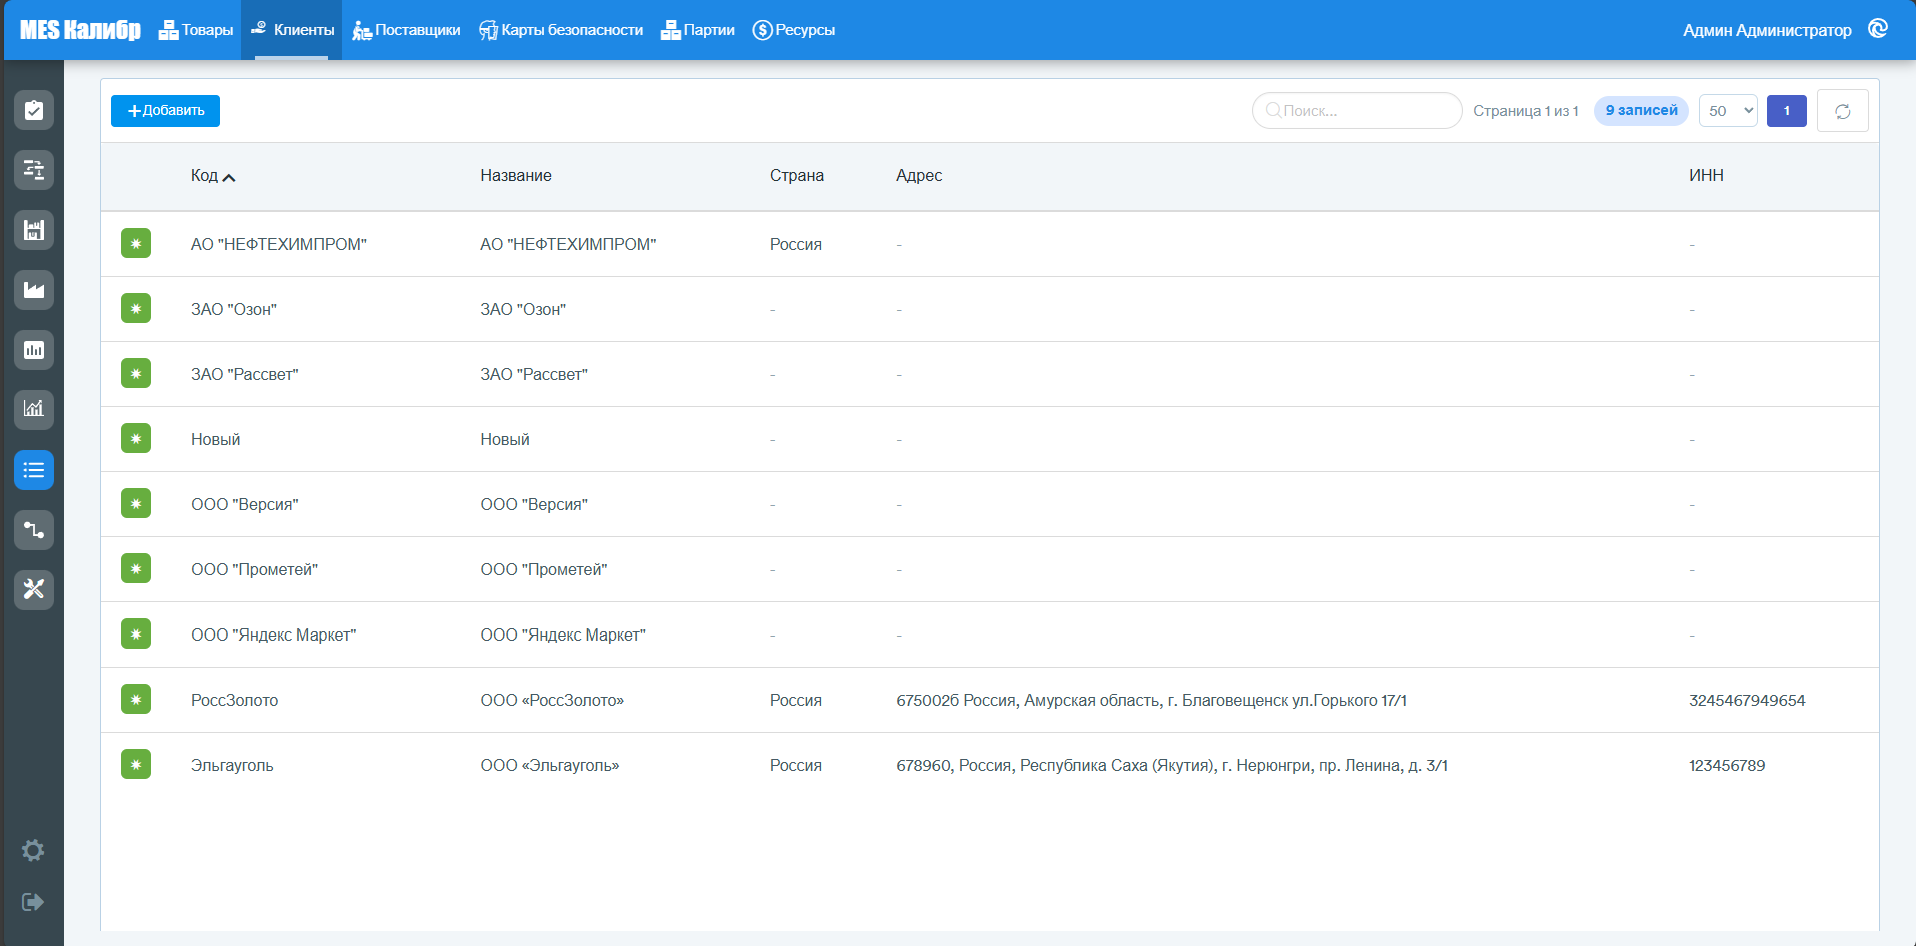This screenshot has width=1916, height=946.
Task: Click the Нерюнгри address cell
Action: click(x=1172, y=765)
